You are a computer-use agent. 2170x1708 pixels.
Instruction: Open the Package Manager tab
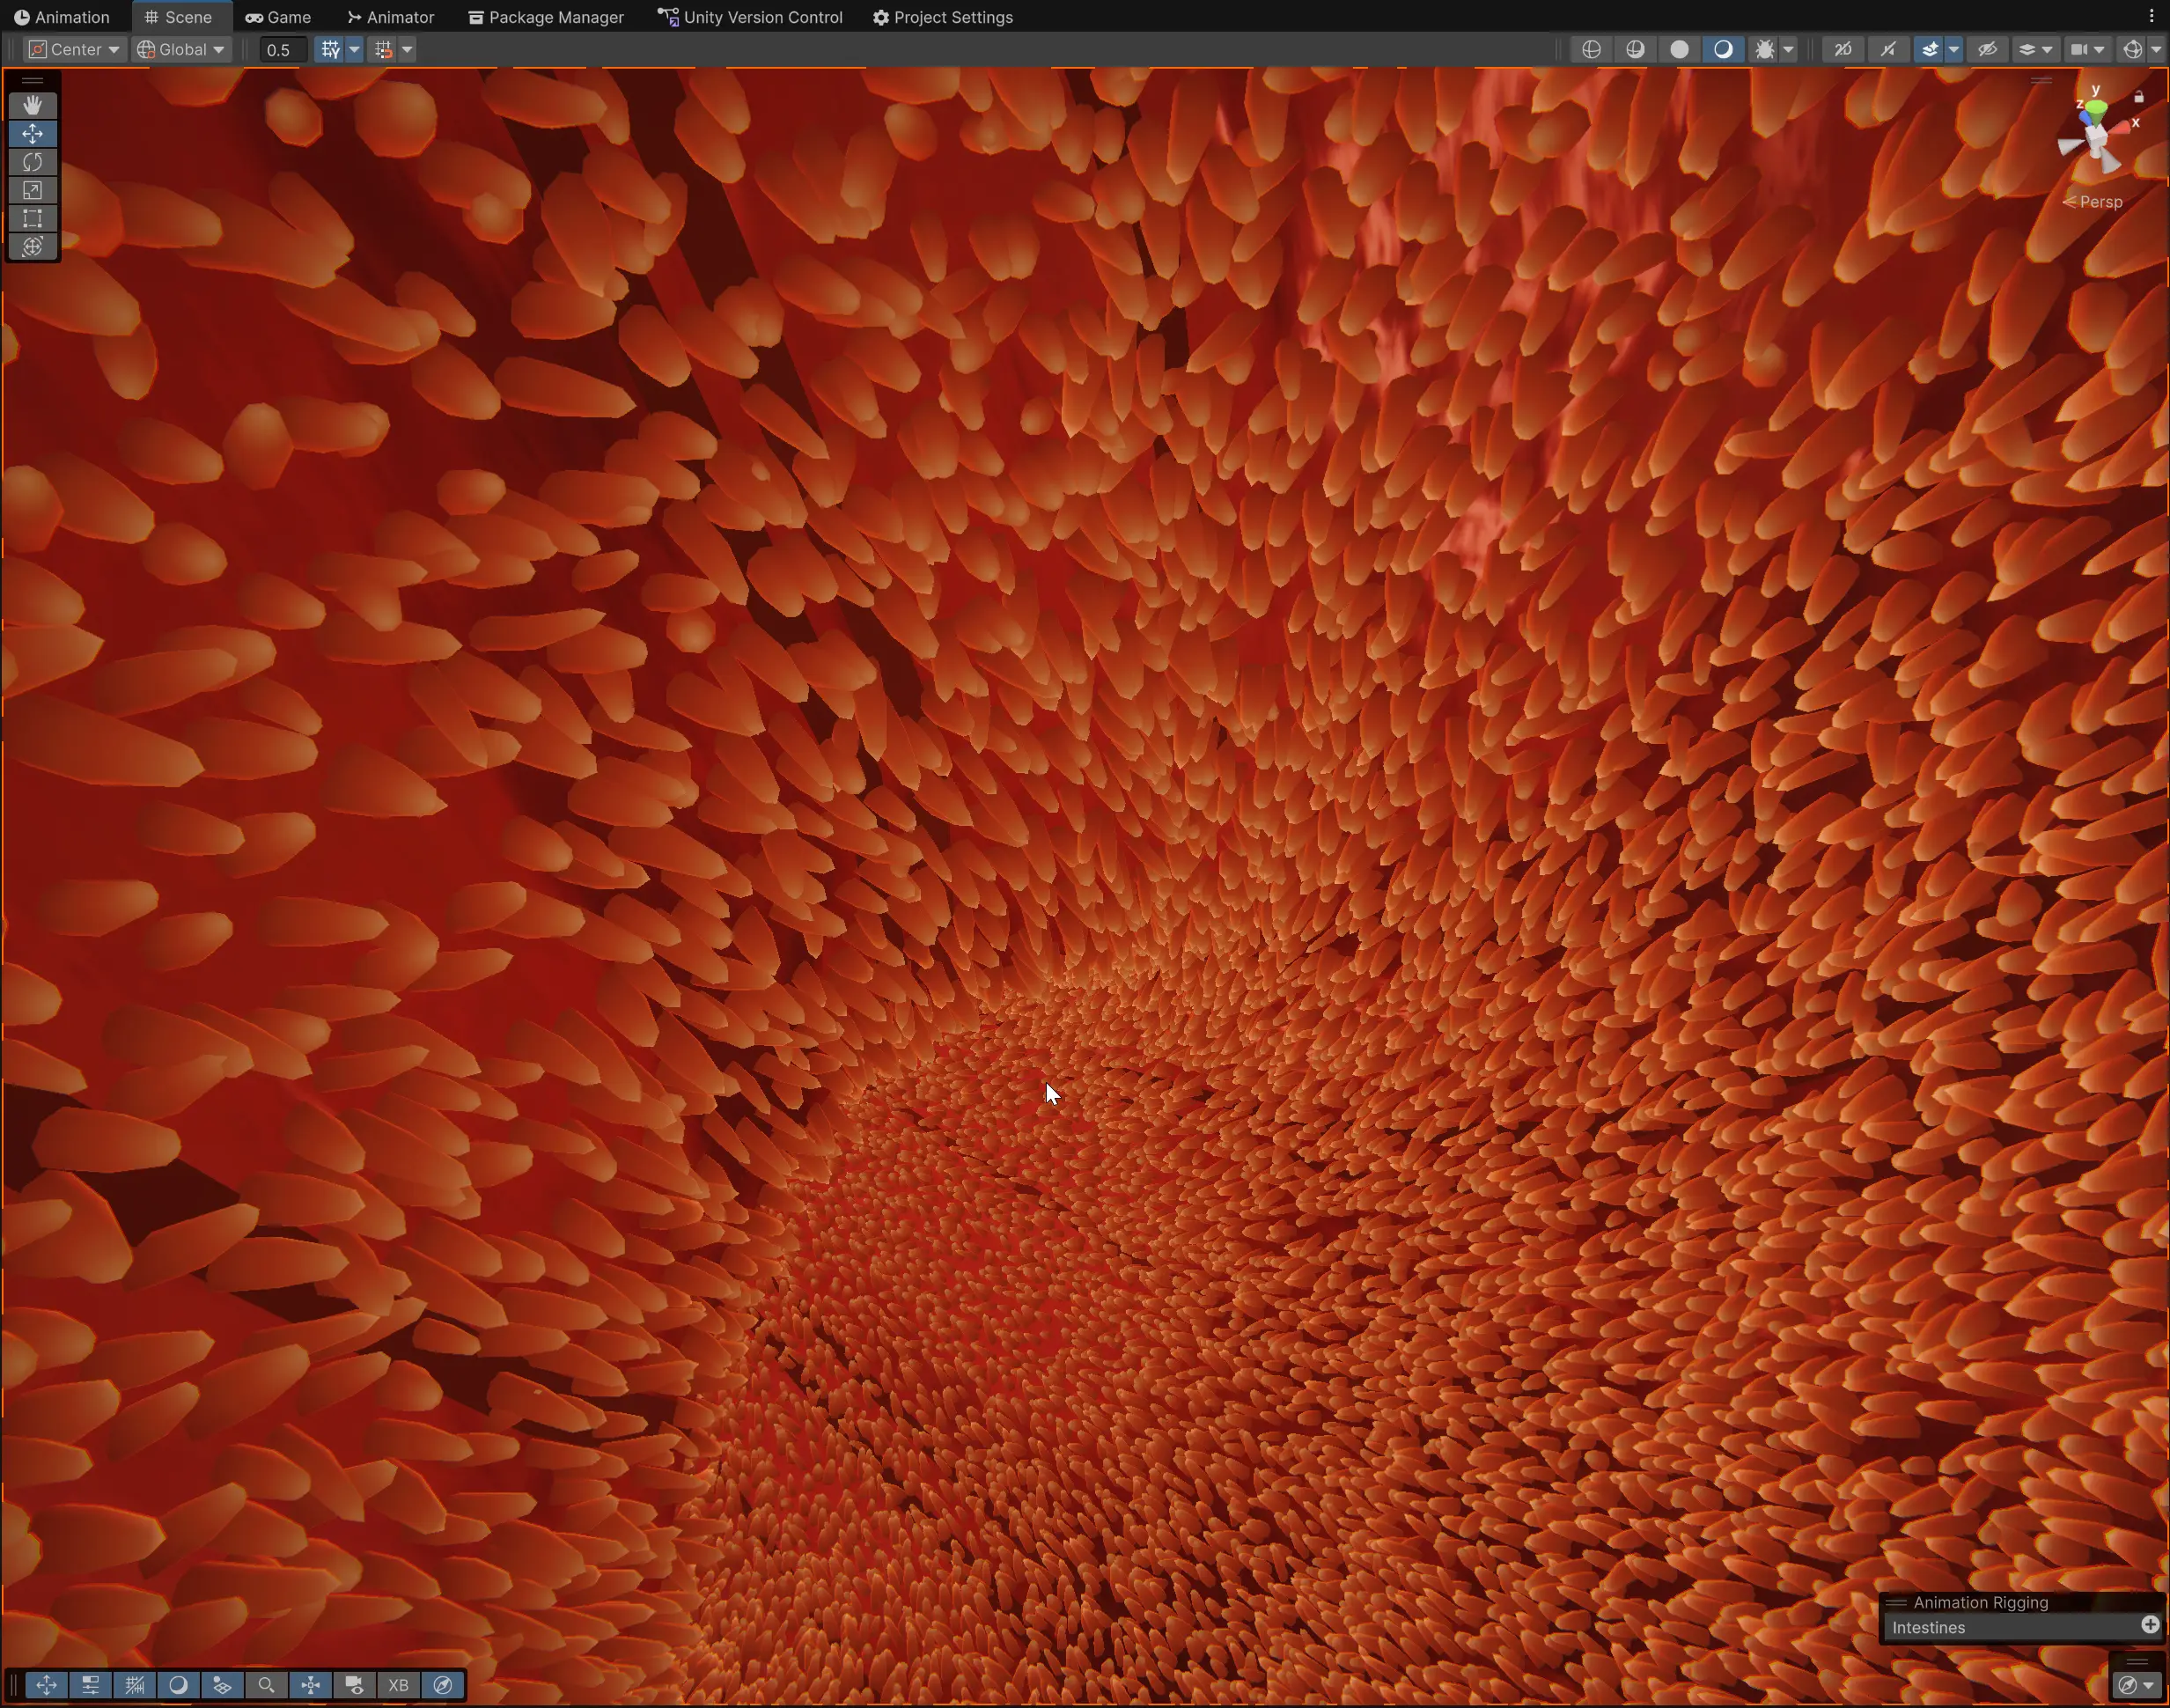coord(546,17)
